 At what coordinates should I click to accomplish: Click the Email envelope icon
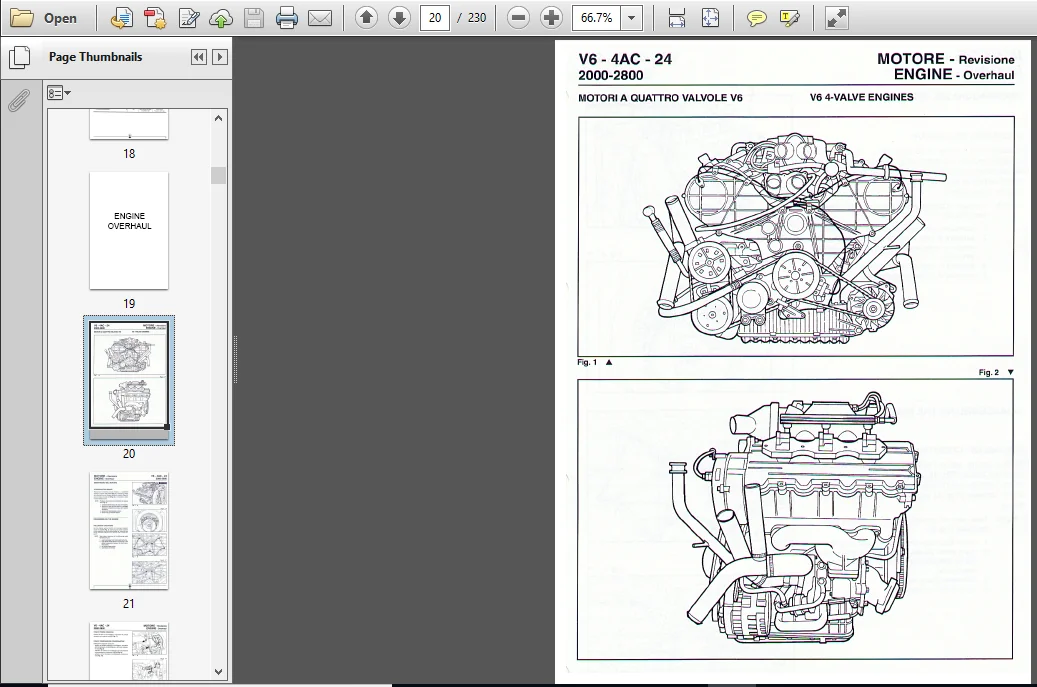[320, 18]
